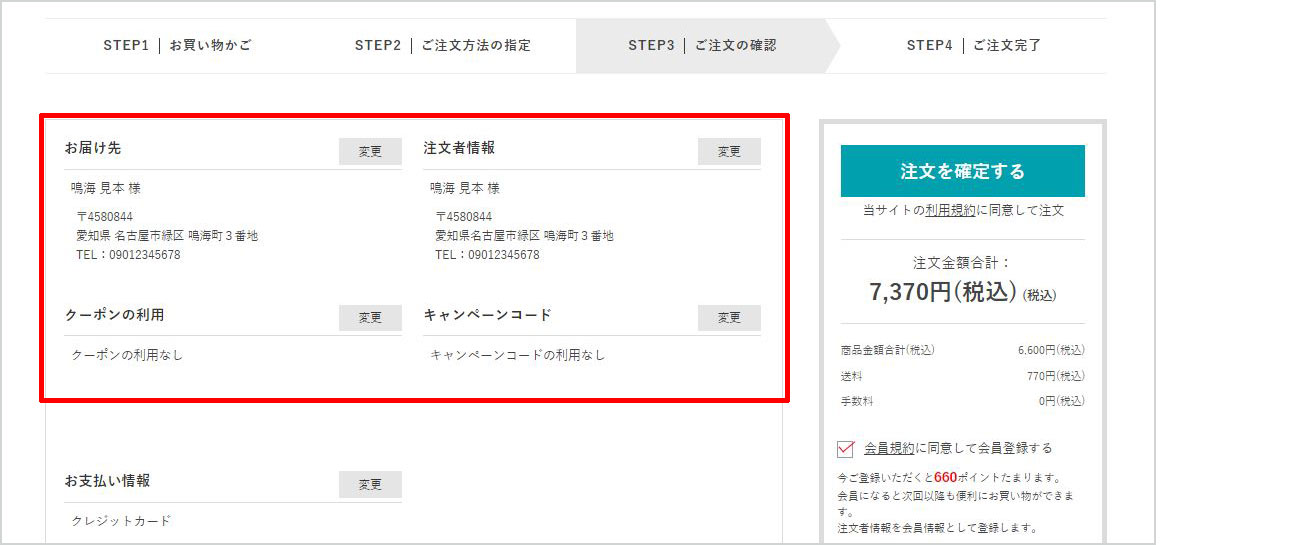Click the 送料 770円 line
This screenshot has height=545, width=1300.
click(x=962, y=376)
